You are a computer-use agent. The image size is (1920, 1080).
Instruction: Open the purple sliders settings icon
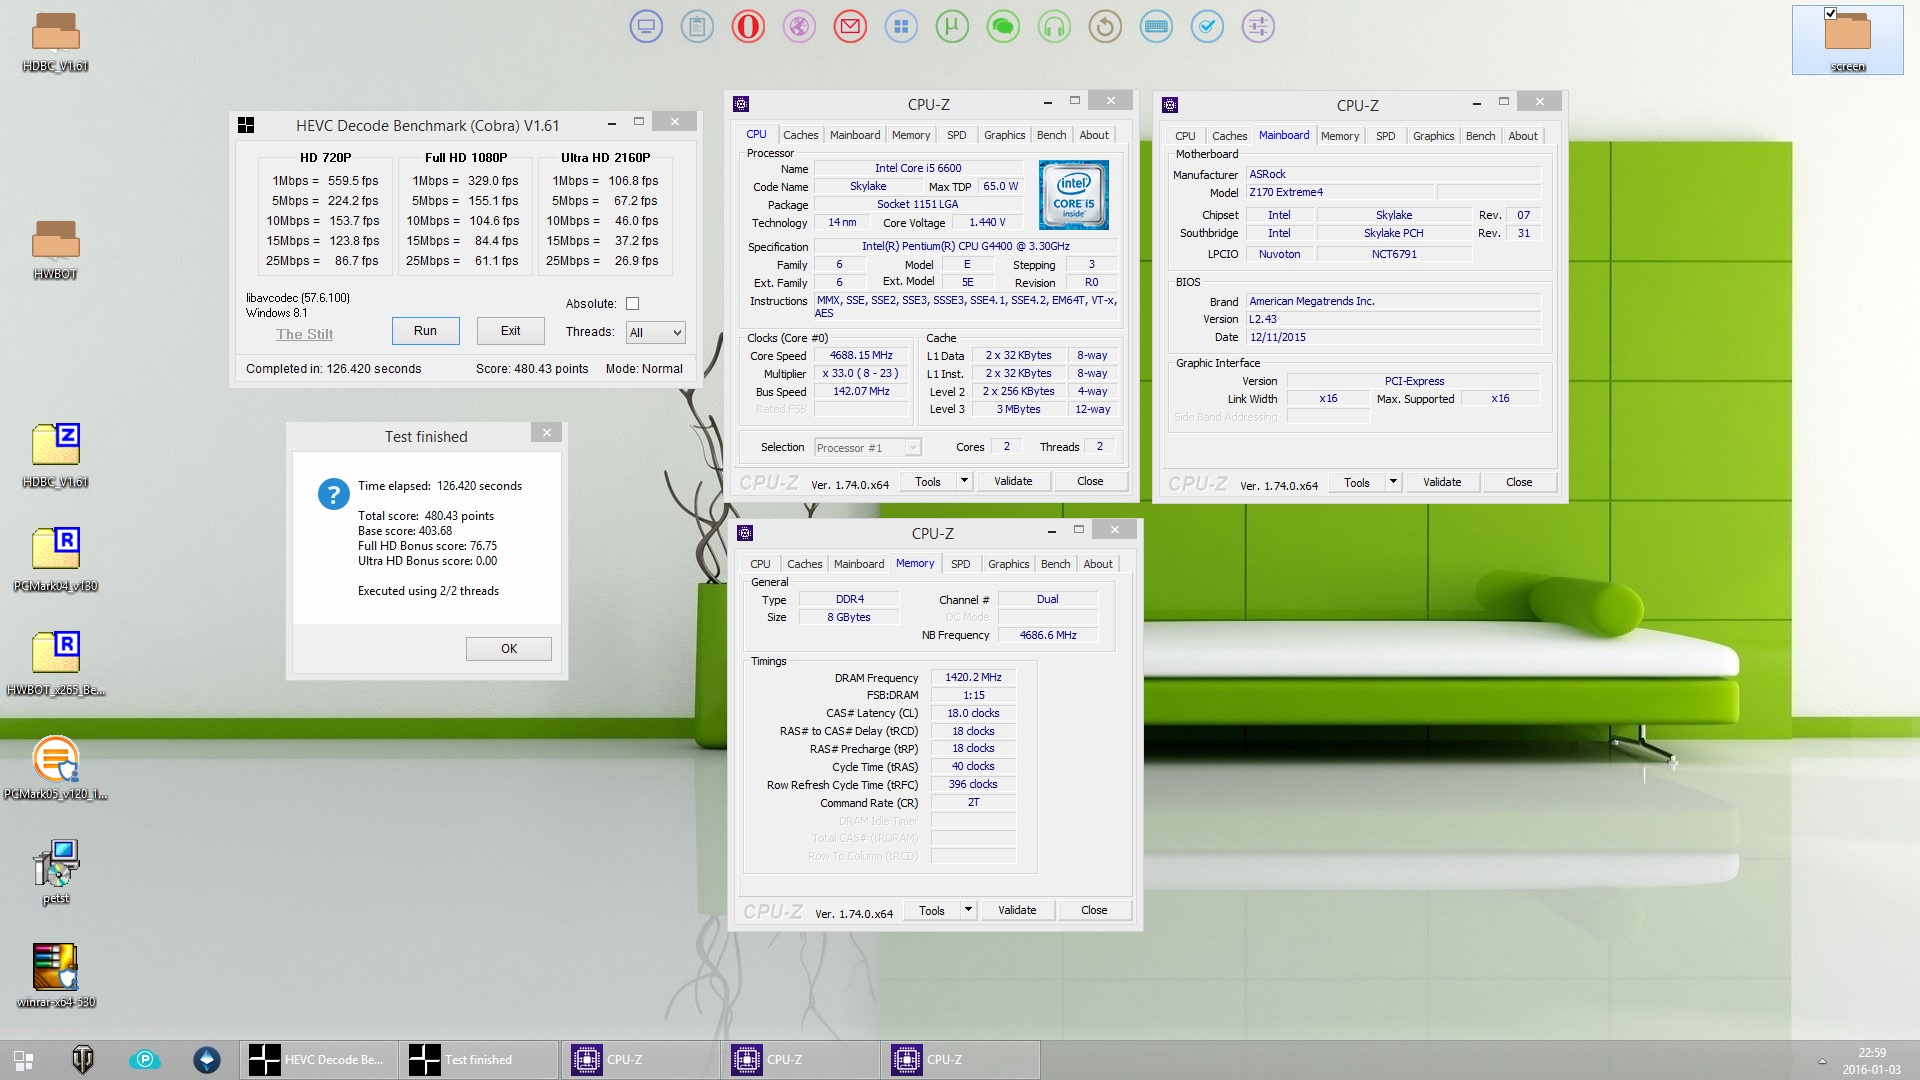[1258, 27]
